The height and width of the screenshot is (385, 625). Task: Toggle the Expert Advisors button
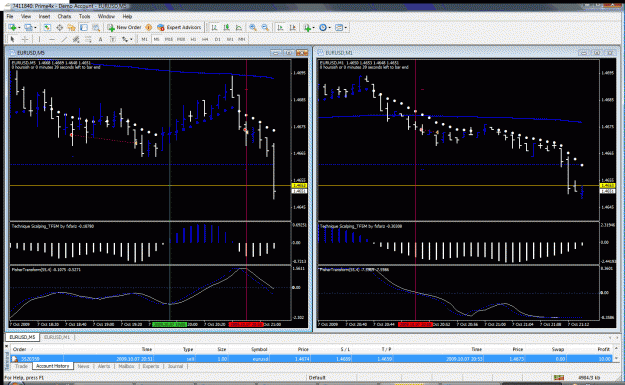(179, 28)
